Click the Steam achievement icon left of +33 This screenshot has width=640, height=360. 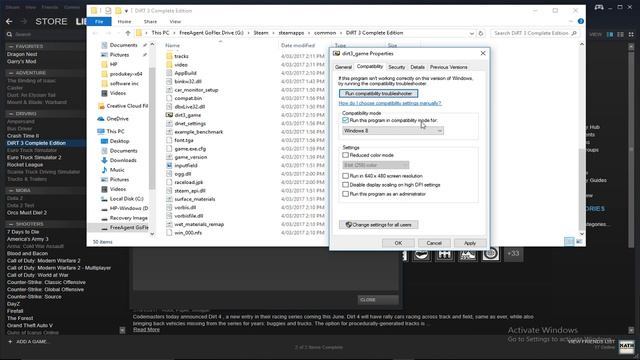(490, 254)
